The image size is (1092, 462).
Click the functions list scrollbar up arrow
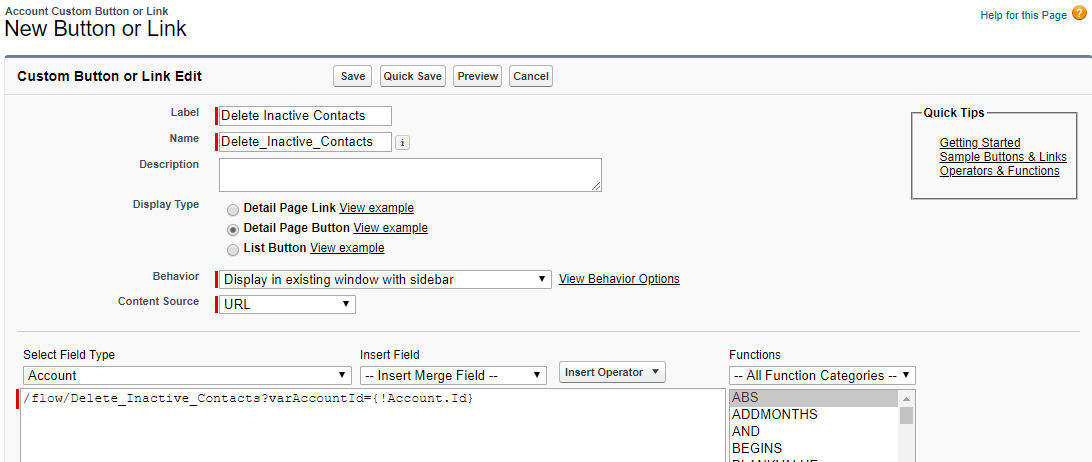click(x=906, y=399)
